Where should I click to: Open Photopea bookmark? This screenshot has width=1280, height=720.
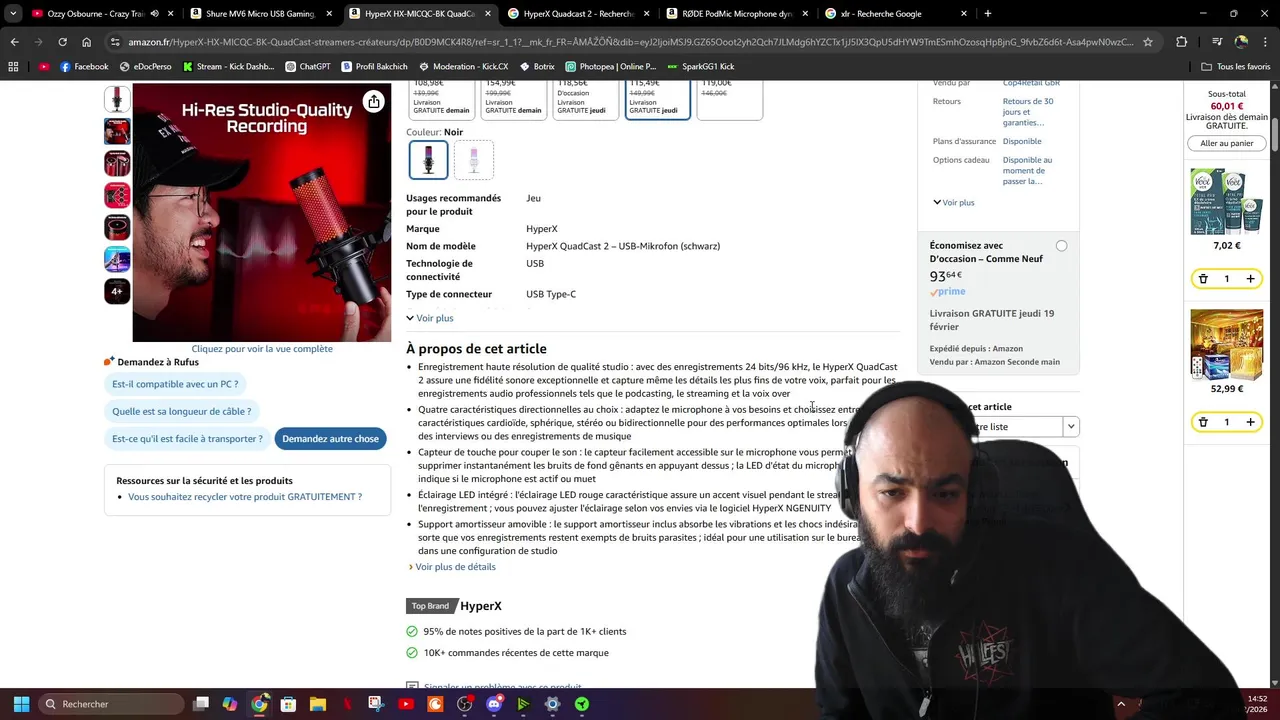pyautogui.click(x=611, y=66)
